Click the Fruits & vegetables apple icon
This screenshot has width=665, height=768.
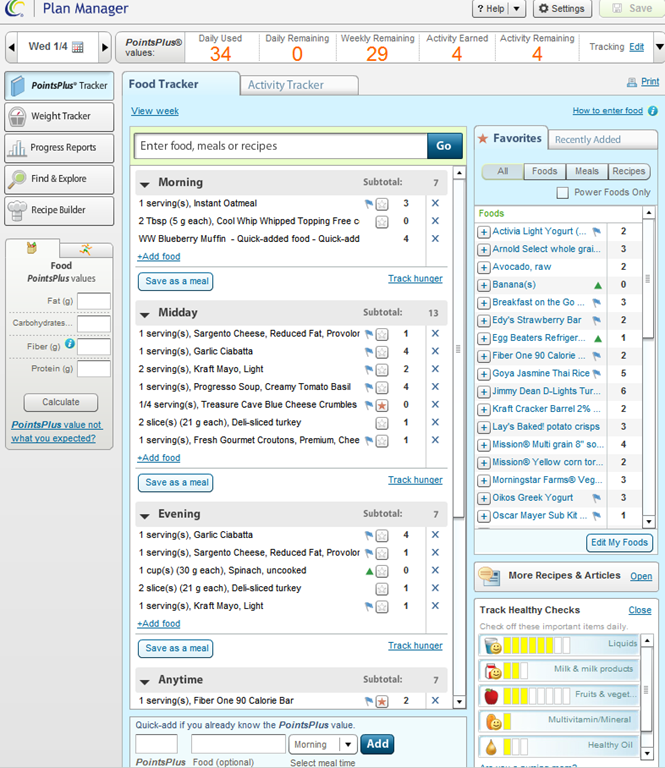point(491,696)
